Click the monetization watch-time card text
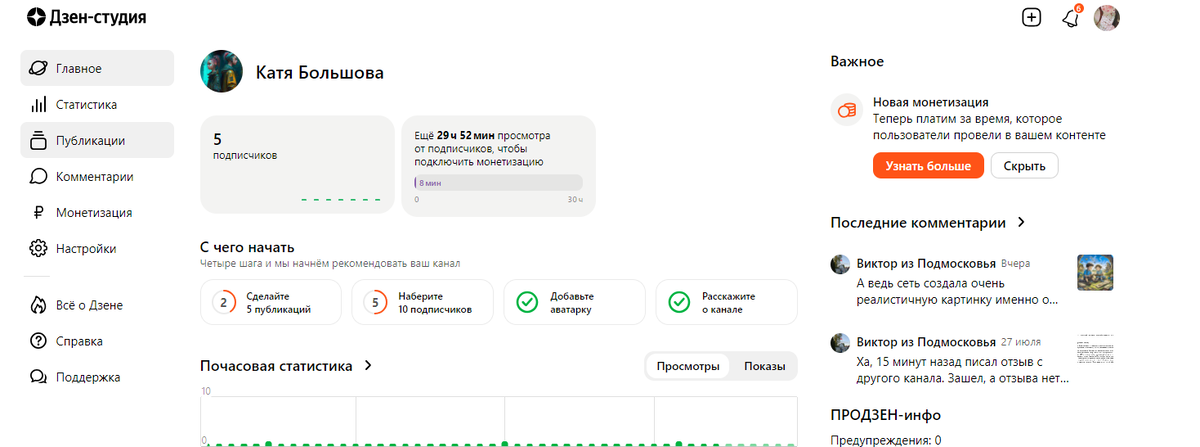 [483, 147]
